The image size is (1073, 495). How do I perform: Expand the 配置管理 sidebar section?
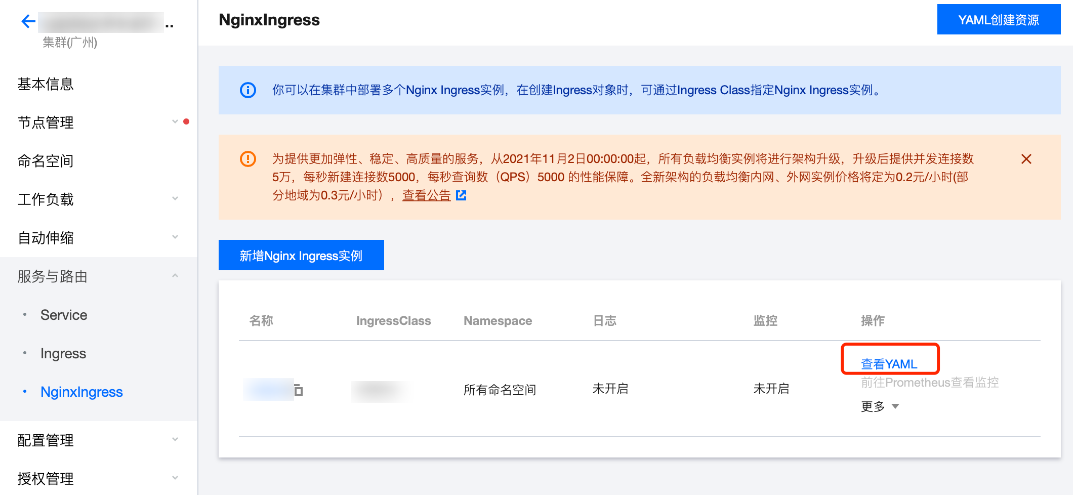pyautogui.click(x=99, y=440)
